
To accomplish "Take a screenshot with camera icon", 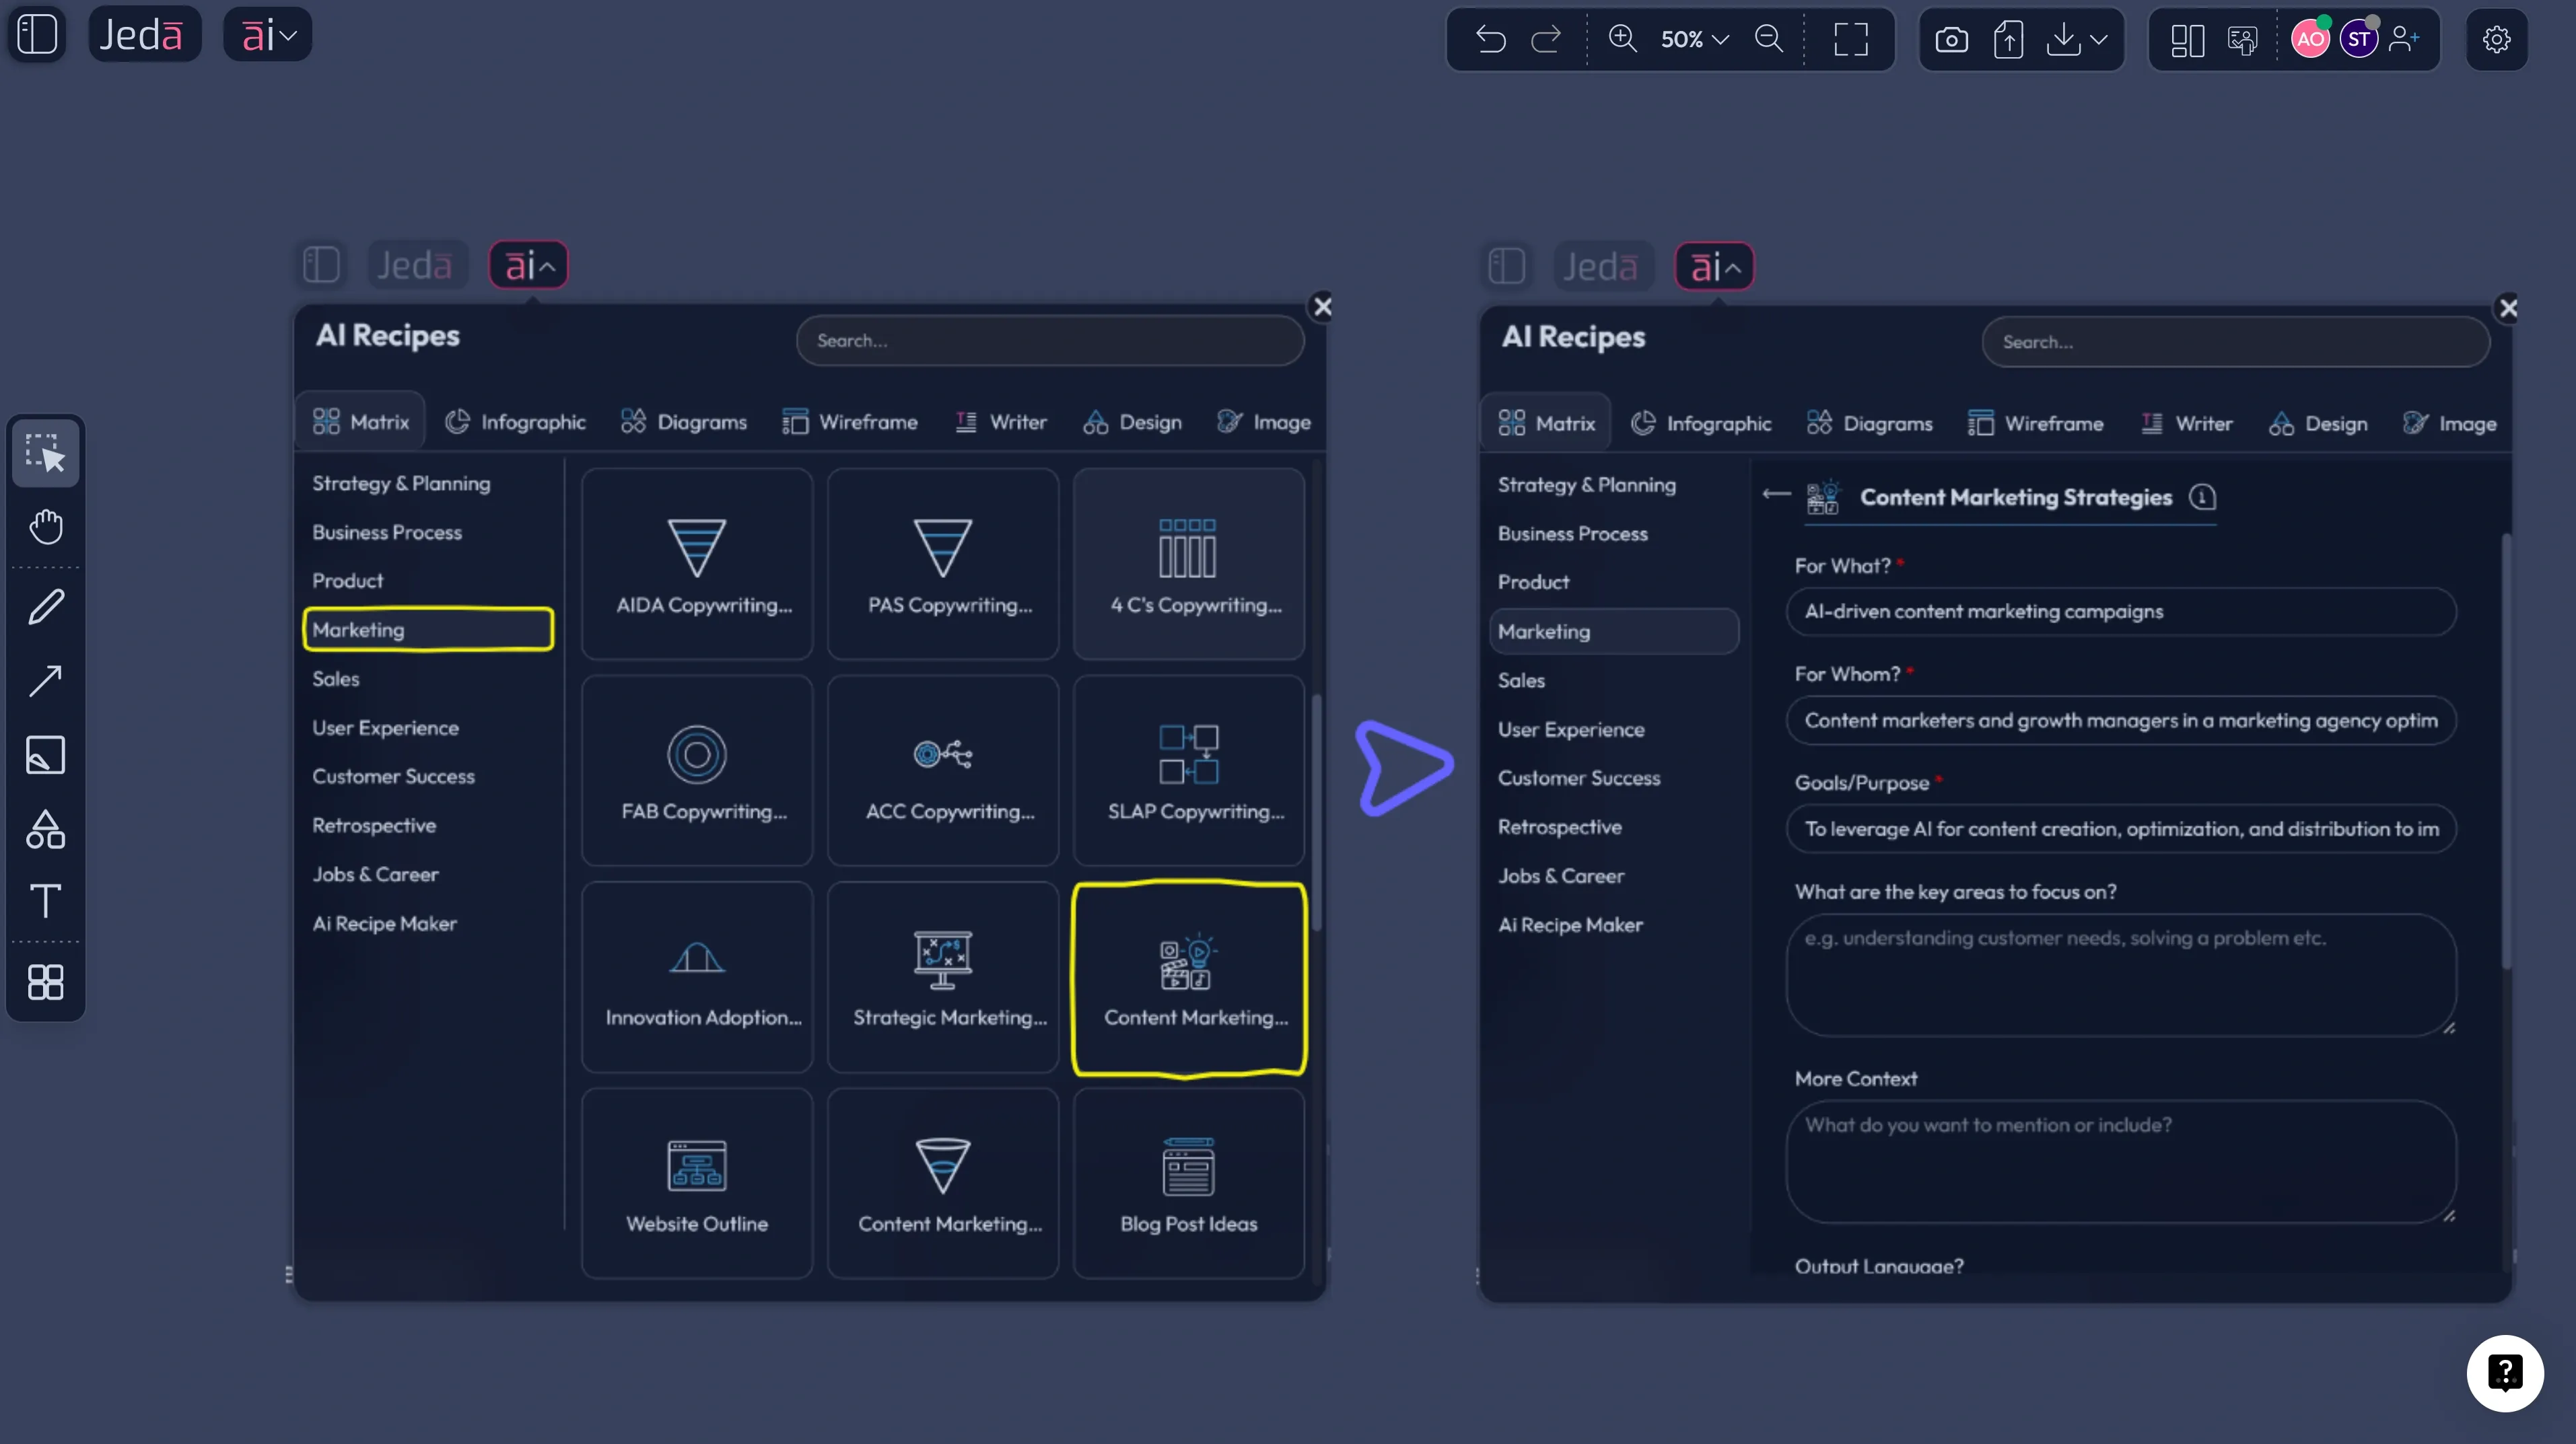I will tap(1951, 39).
